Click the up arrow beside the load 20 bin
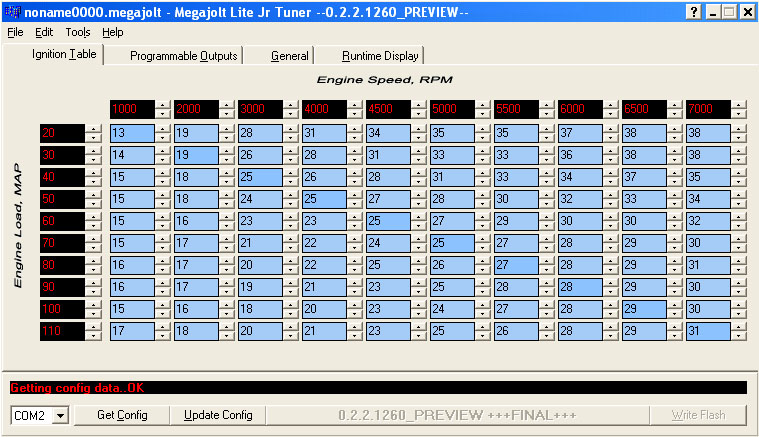 tap(93, 129)
